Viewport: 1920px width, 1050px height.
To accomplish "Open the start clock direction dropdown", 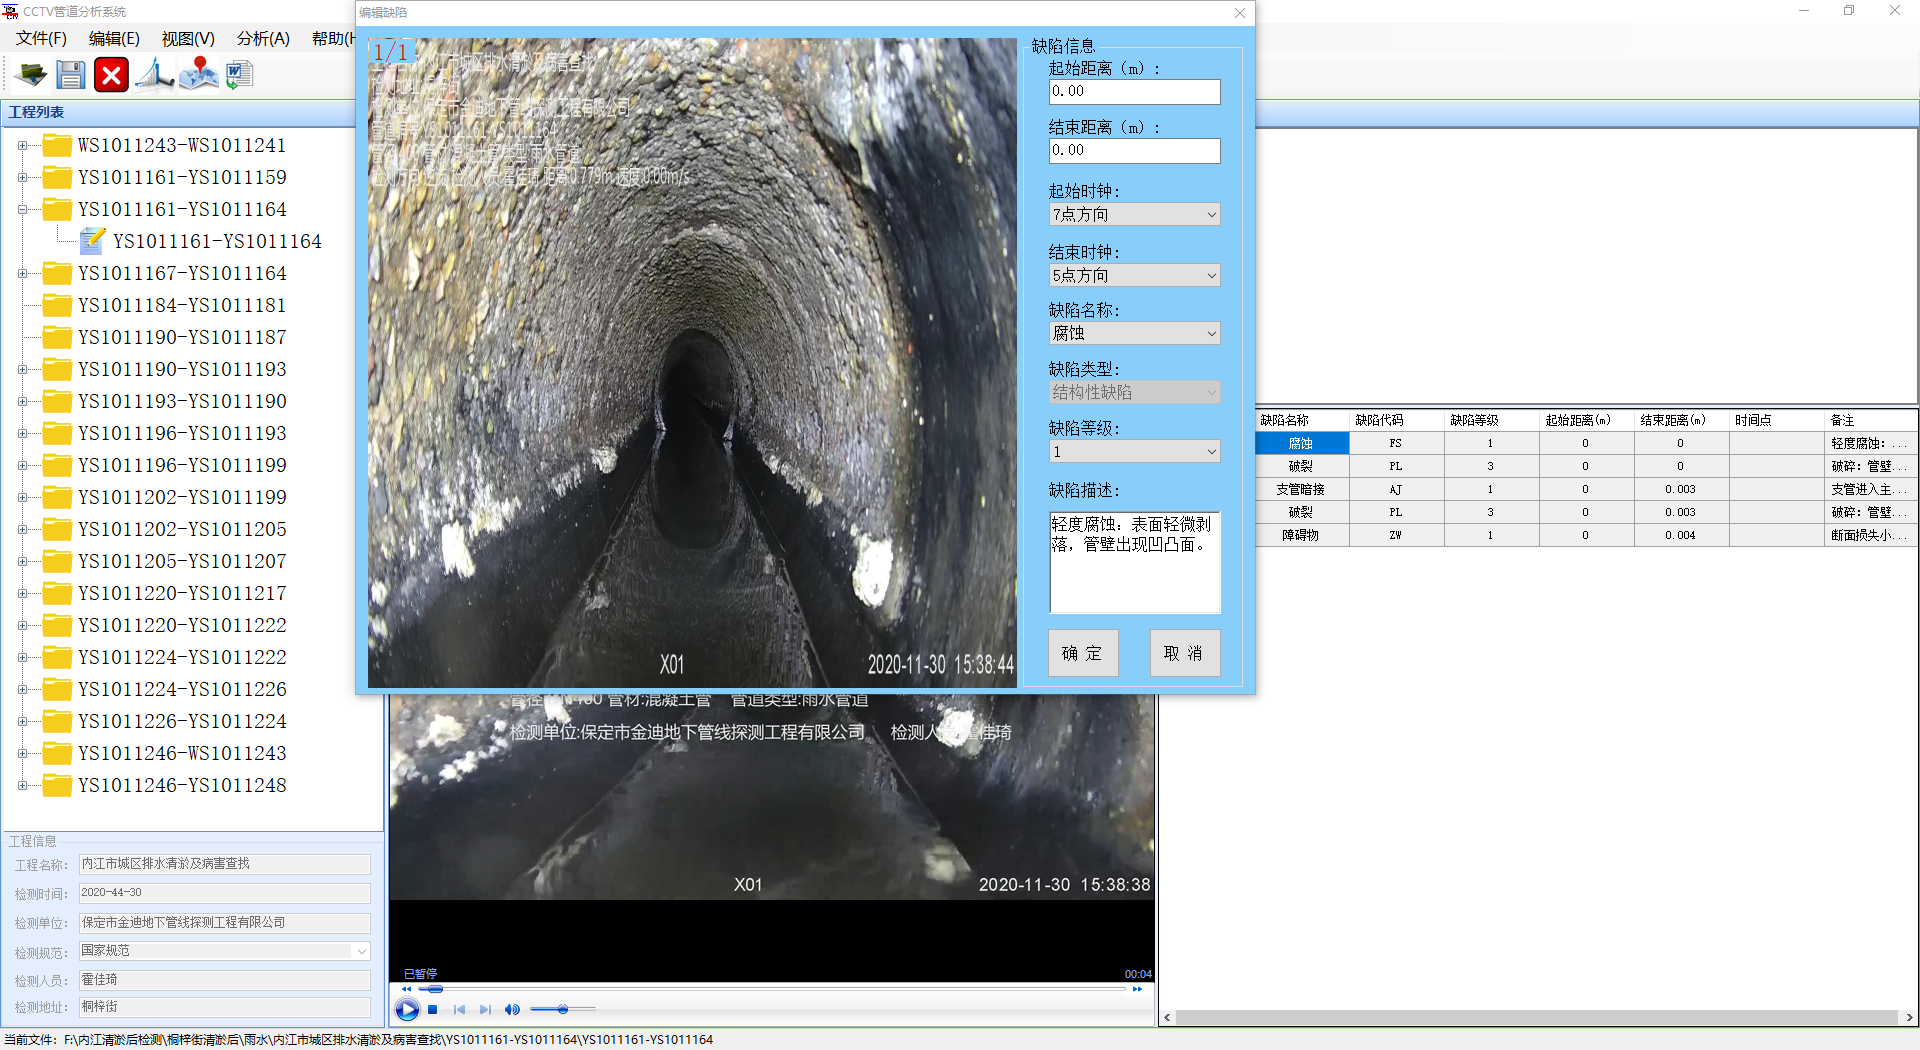I will (1134, 215).
